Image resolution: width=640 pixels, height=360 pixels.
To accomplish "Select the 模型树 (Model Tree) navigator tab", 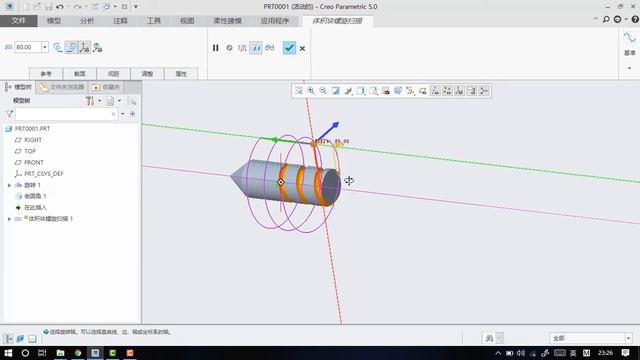I will tap(19, 87).
